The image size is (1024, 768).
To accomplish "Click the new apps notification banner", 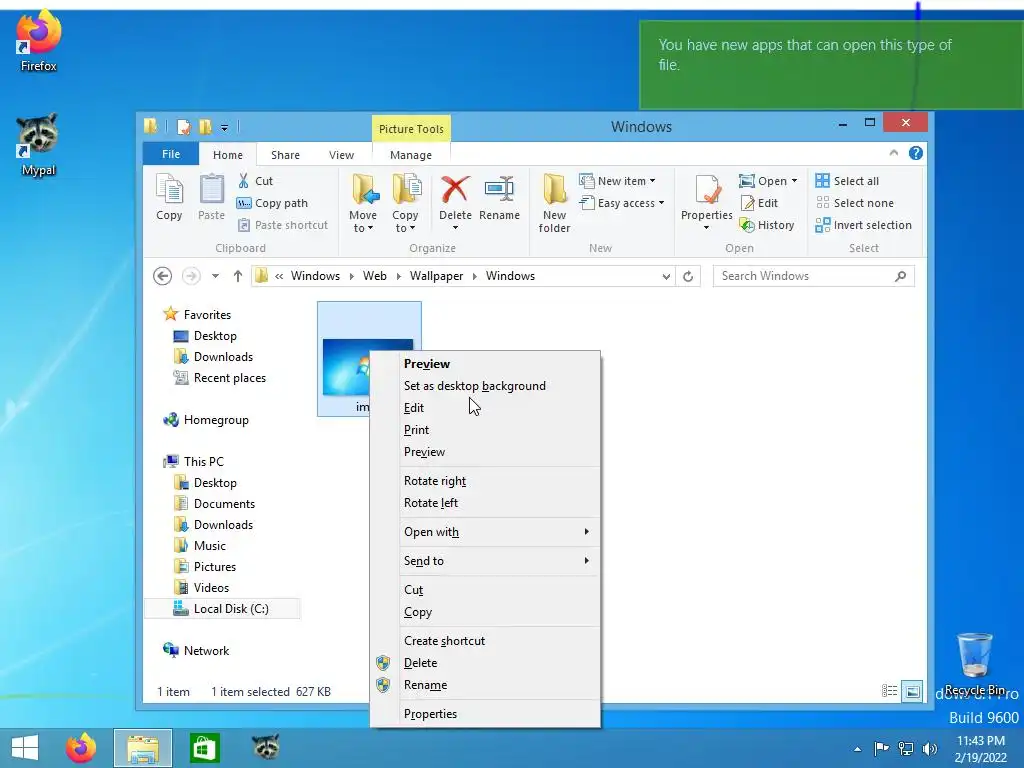I will tap(831, 65).
